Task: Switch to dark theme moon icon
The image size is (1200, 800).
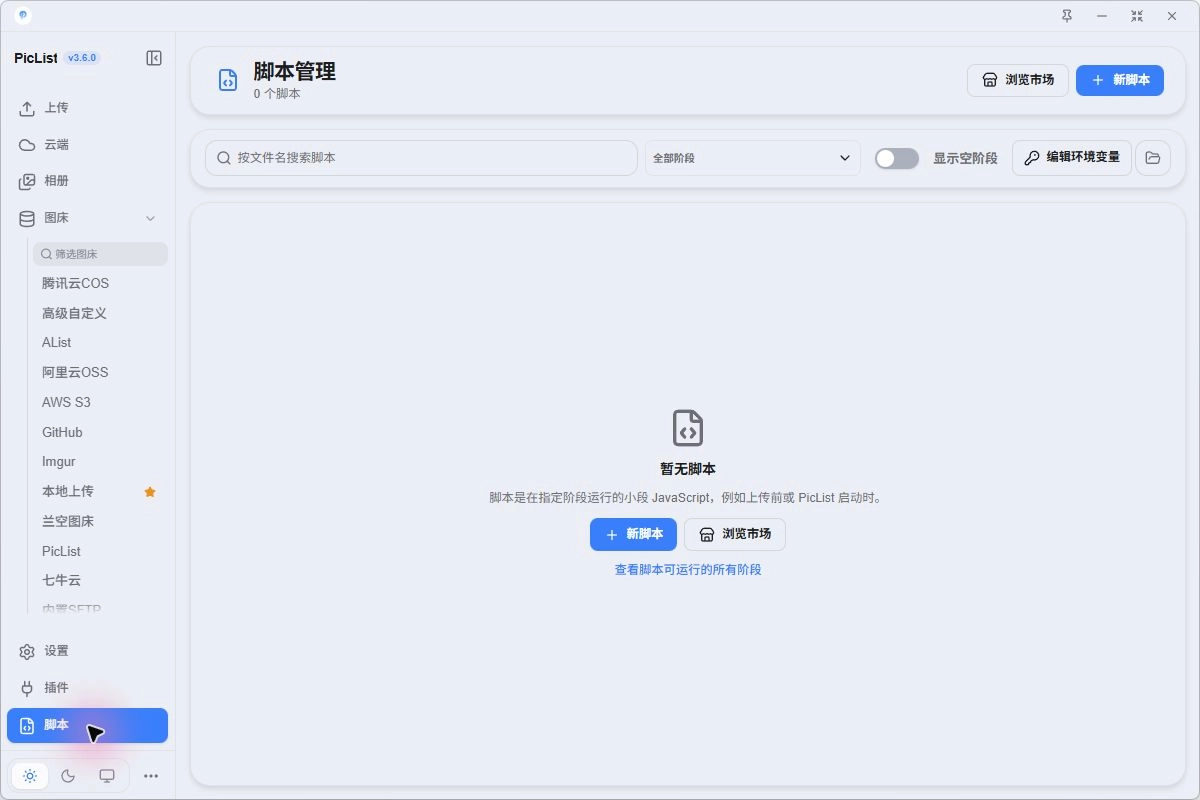Action: (x=68, y=776)
